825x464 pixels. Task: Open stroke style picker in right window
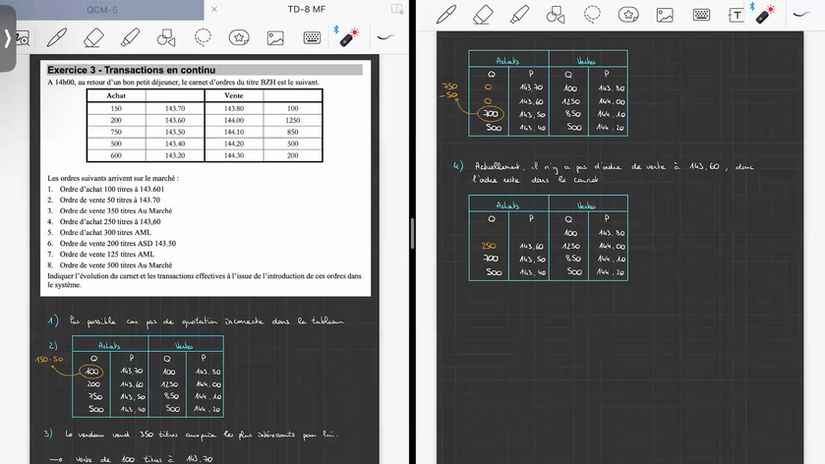coord(801,15)
